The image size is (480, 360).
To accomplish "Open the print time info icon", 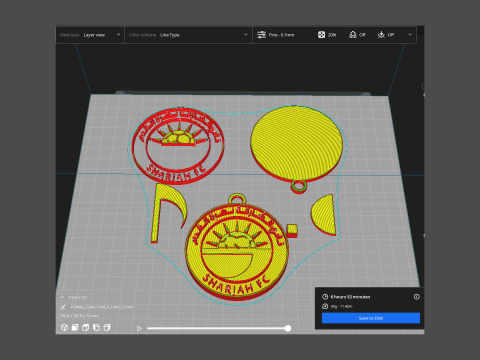I will click(417, 297).
